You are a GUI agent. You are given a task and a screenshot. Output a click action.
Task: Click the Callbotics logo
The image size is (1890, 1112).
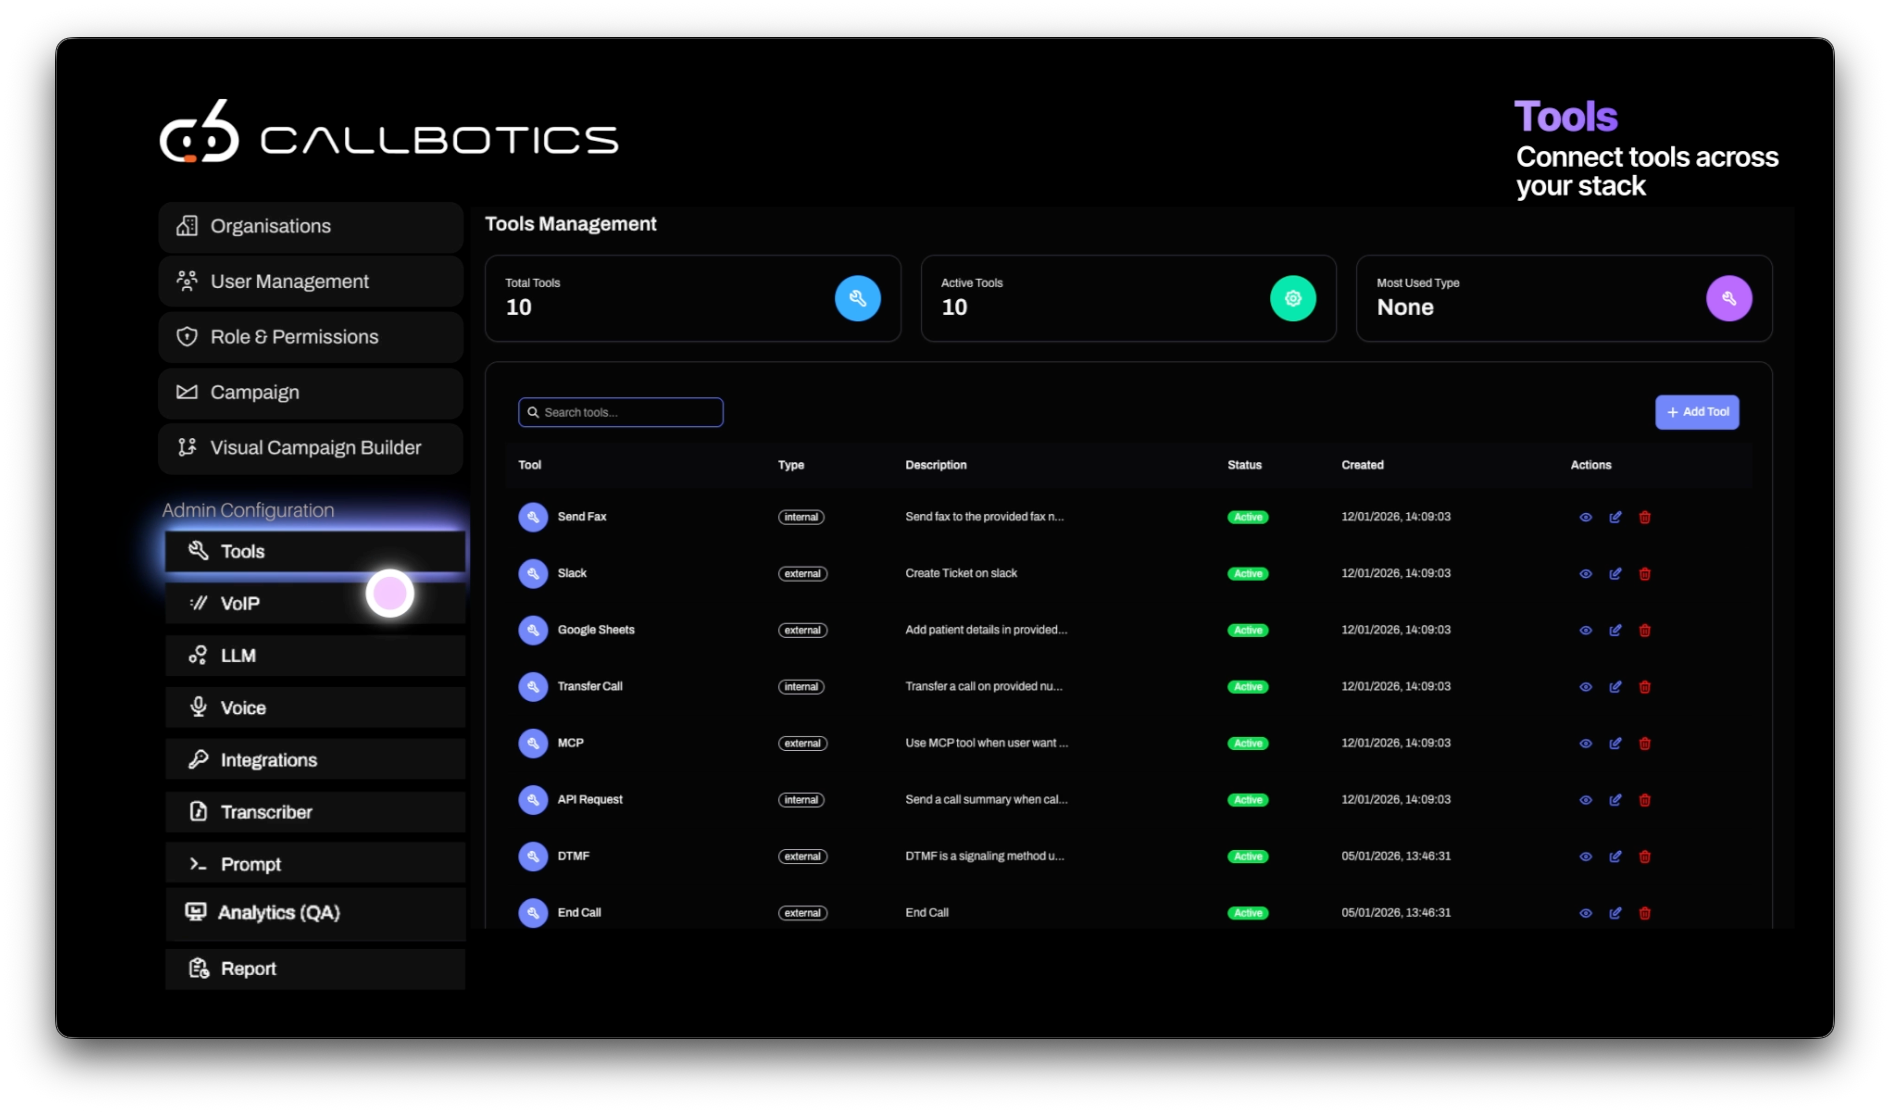(388, 137)
